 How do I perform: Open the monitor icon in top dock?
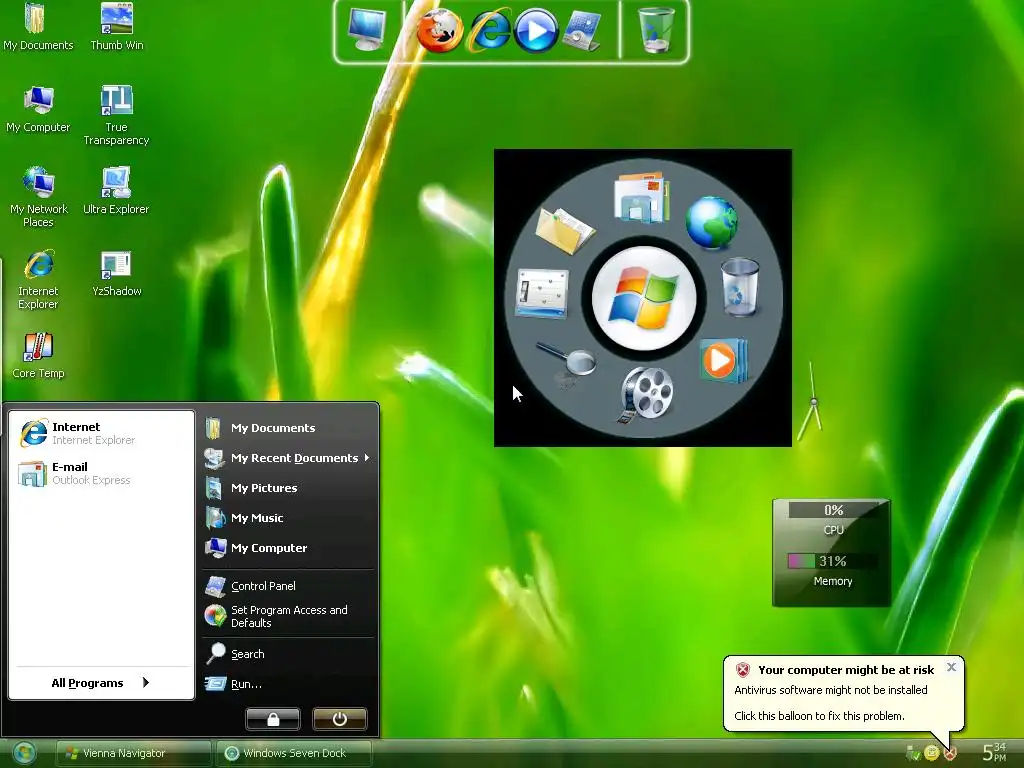[367, 30]
